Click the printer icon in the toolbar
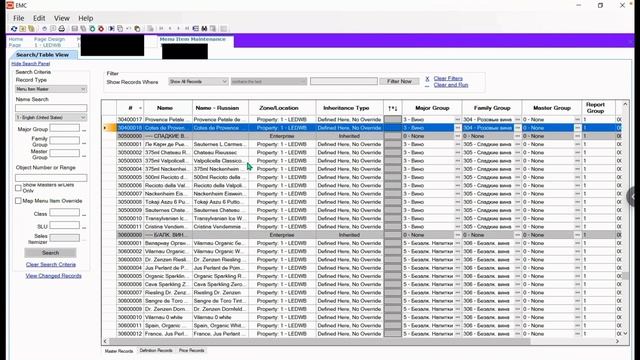Image resolution: width=640 pixels, height=360 pixels. point(62,29)
